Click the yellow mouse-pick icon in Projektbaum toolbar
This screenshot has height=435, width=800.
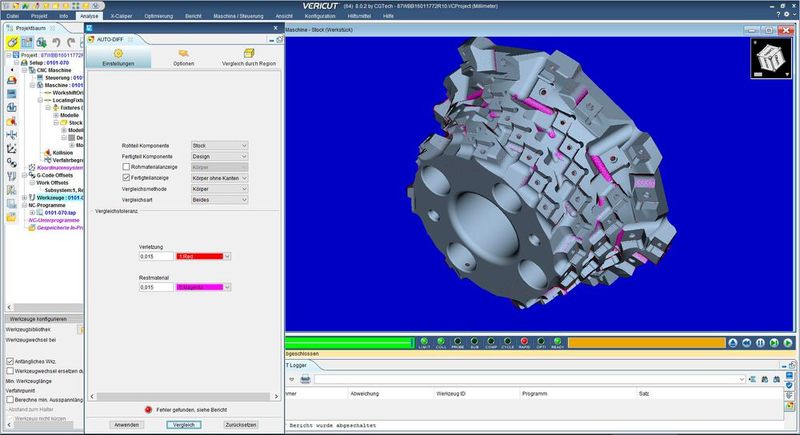12,42
